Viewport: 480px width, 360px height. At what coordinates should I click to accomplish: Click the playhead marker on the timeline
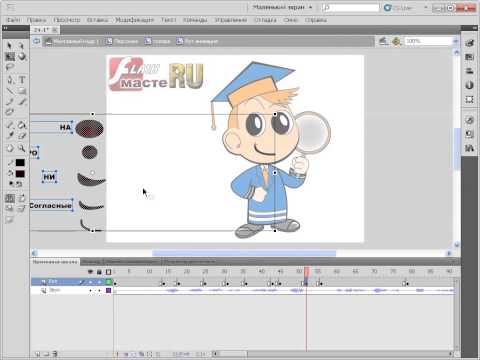306,272
